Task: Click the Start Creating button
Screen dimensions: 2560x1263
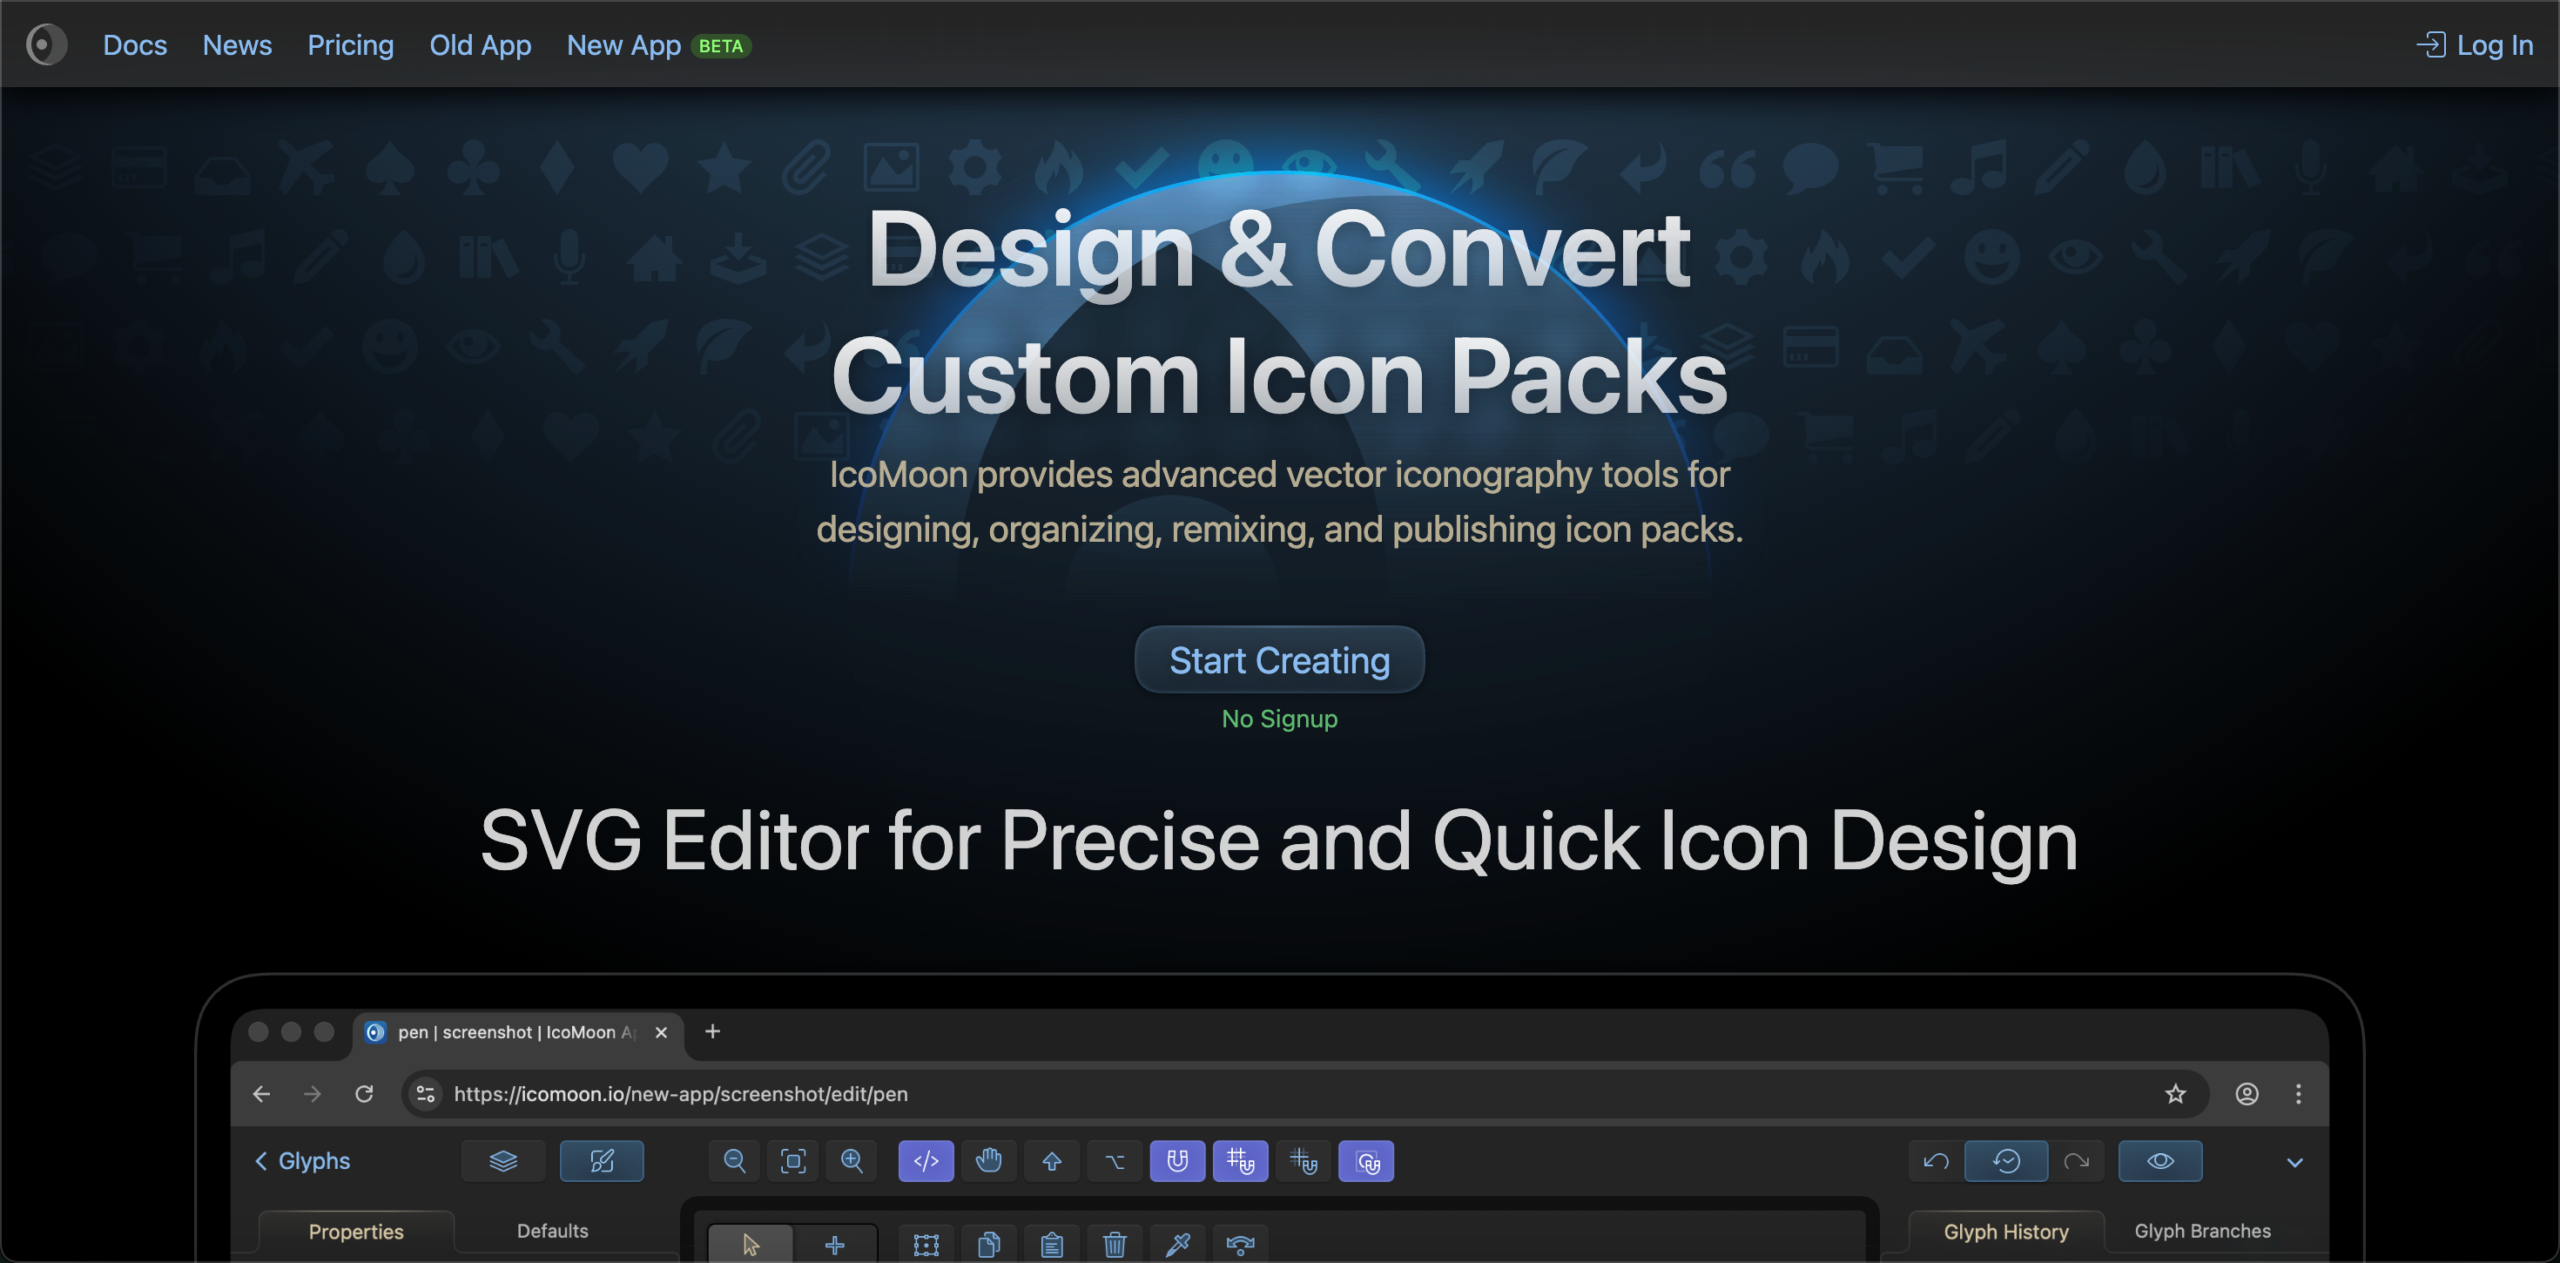Action: tap(1279, 660)
